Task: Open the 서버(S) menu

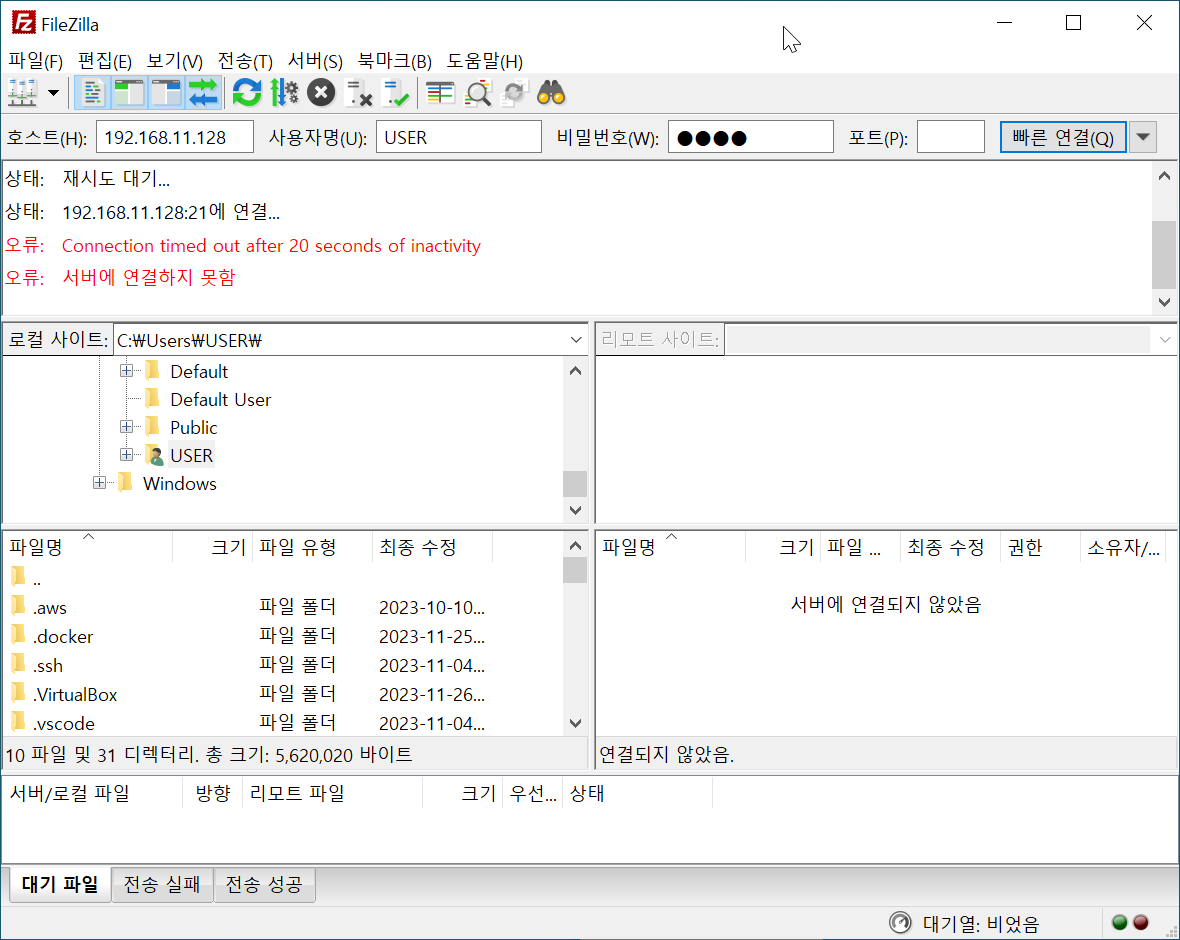Action: click(x=315, y=61)
